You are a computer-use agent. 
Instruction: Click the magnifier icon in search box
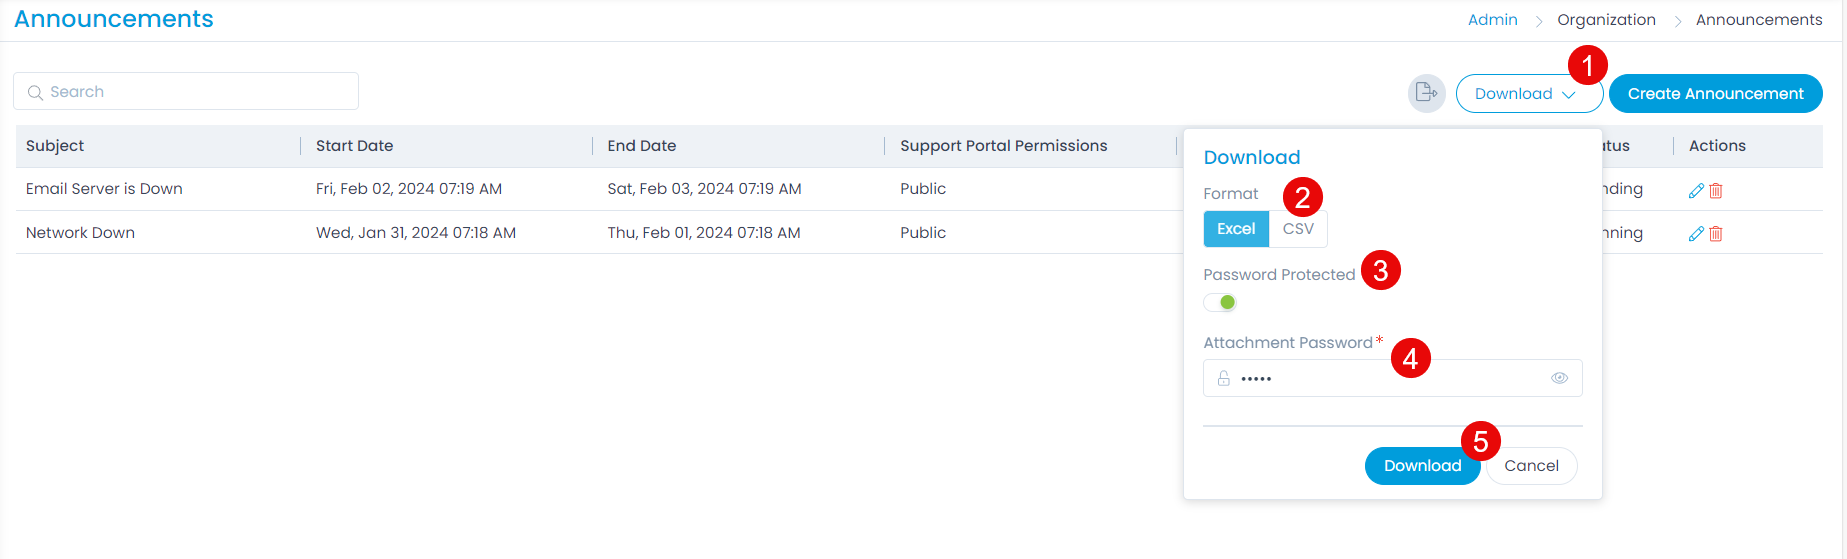(x=35, y=92)
